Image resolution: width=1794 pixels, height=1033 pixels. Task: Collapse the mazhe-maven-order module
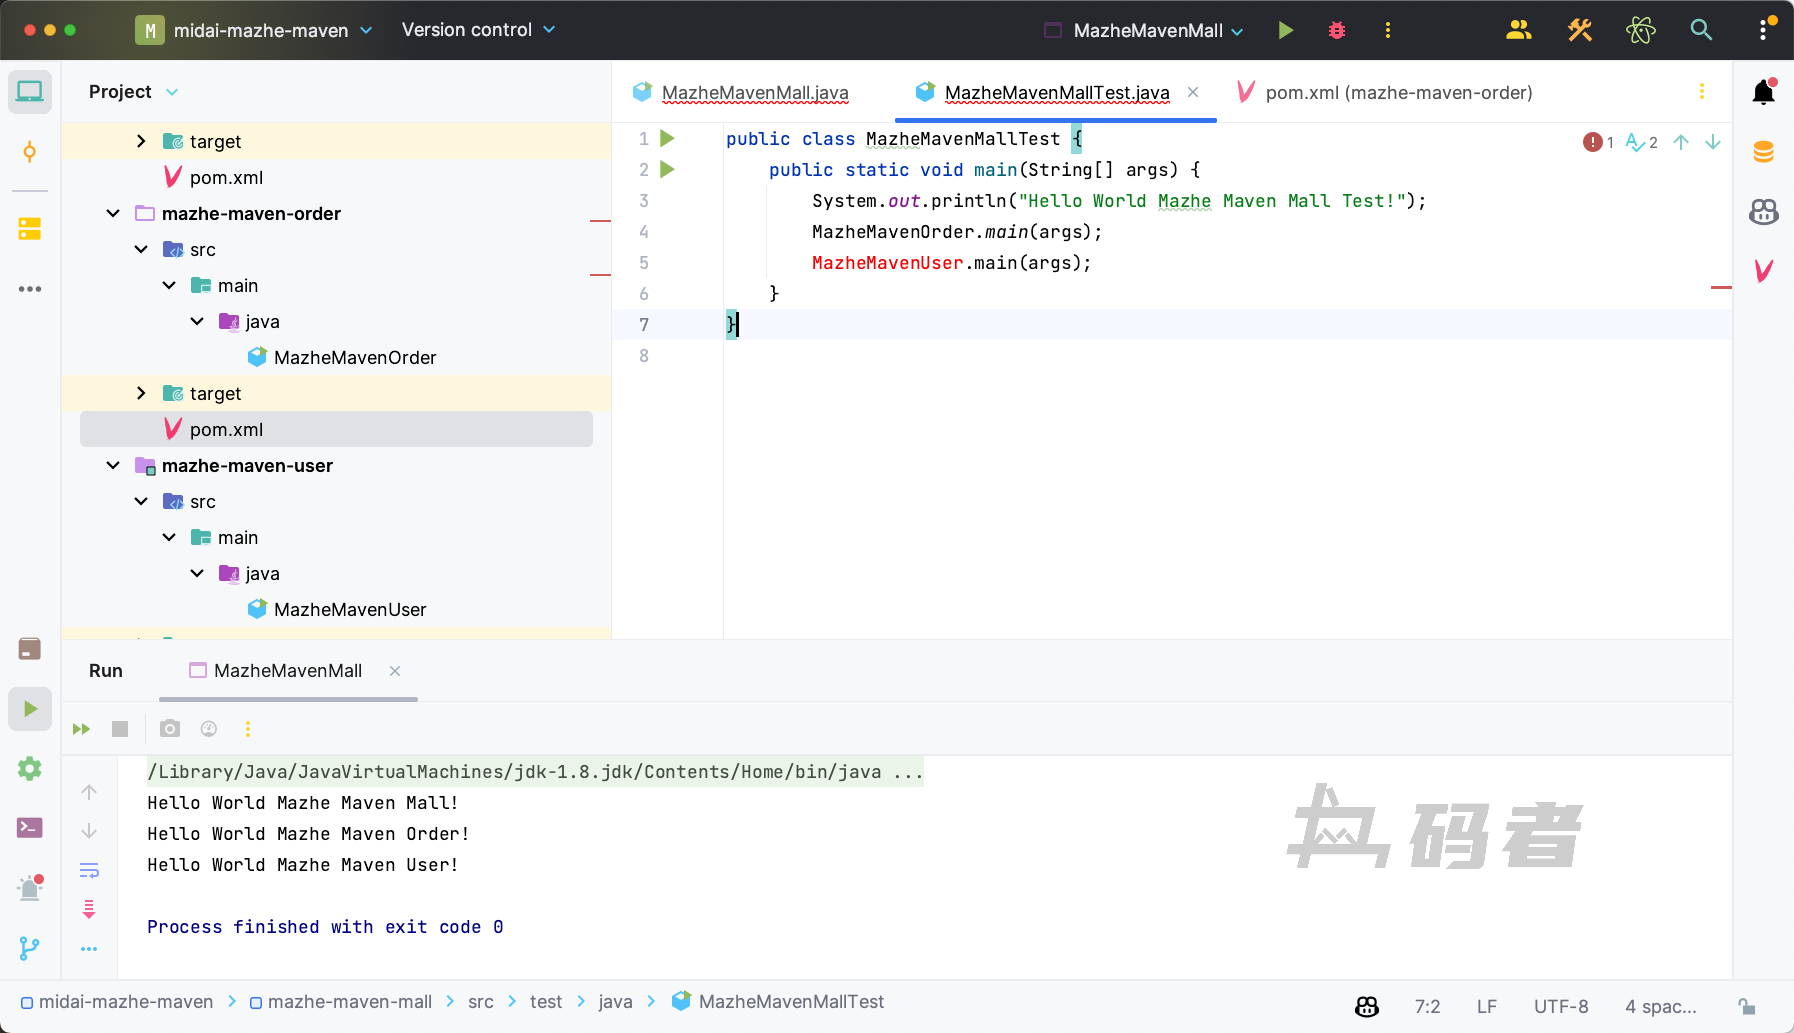pyautogui.click(x=113, y=214)
